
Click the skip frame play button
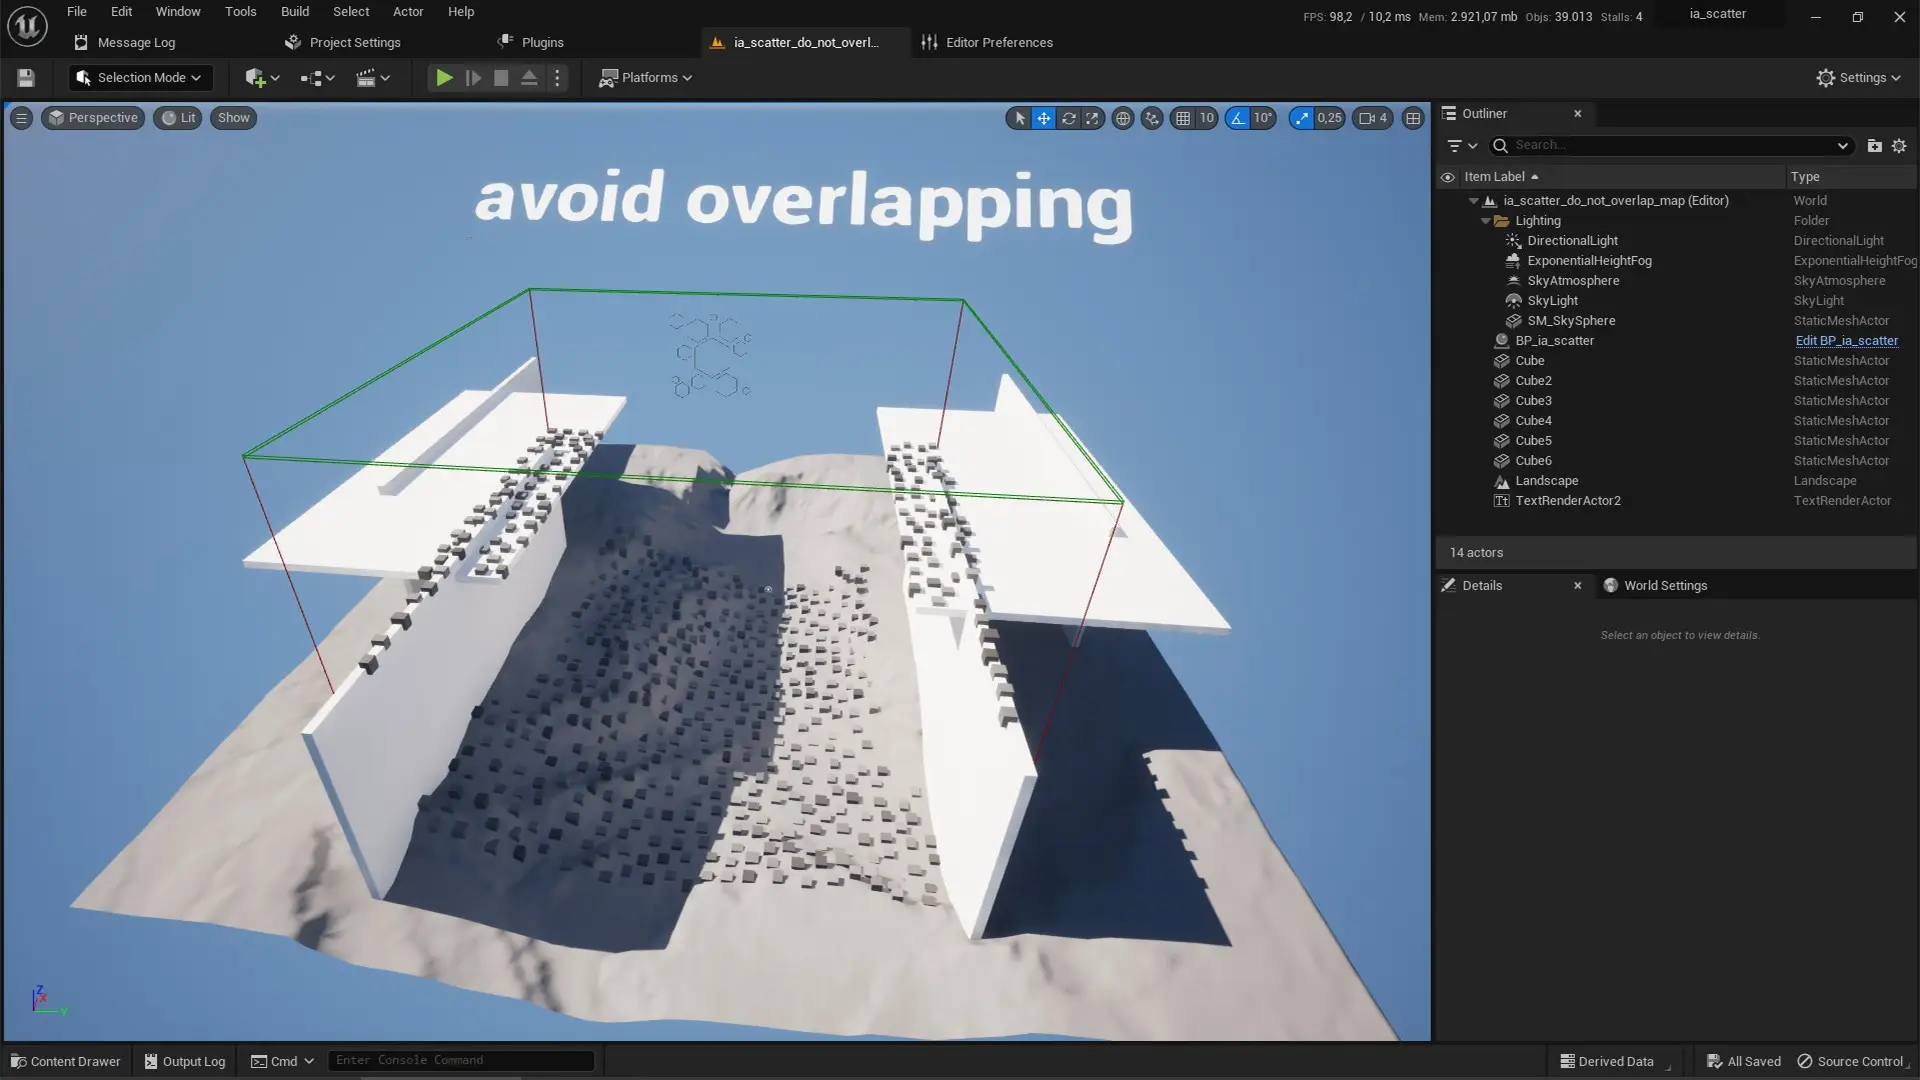473,78
